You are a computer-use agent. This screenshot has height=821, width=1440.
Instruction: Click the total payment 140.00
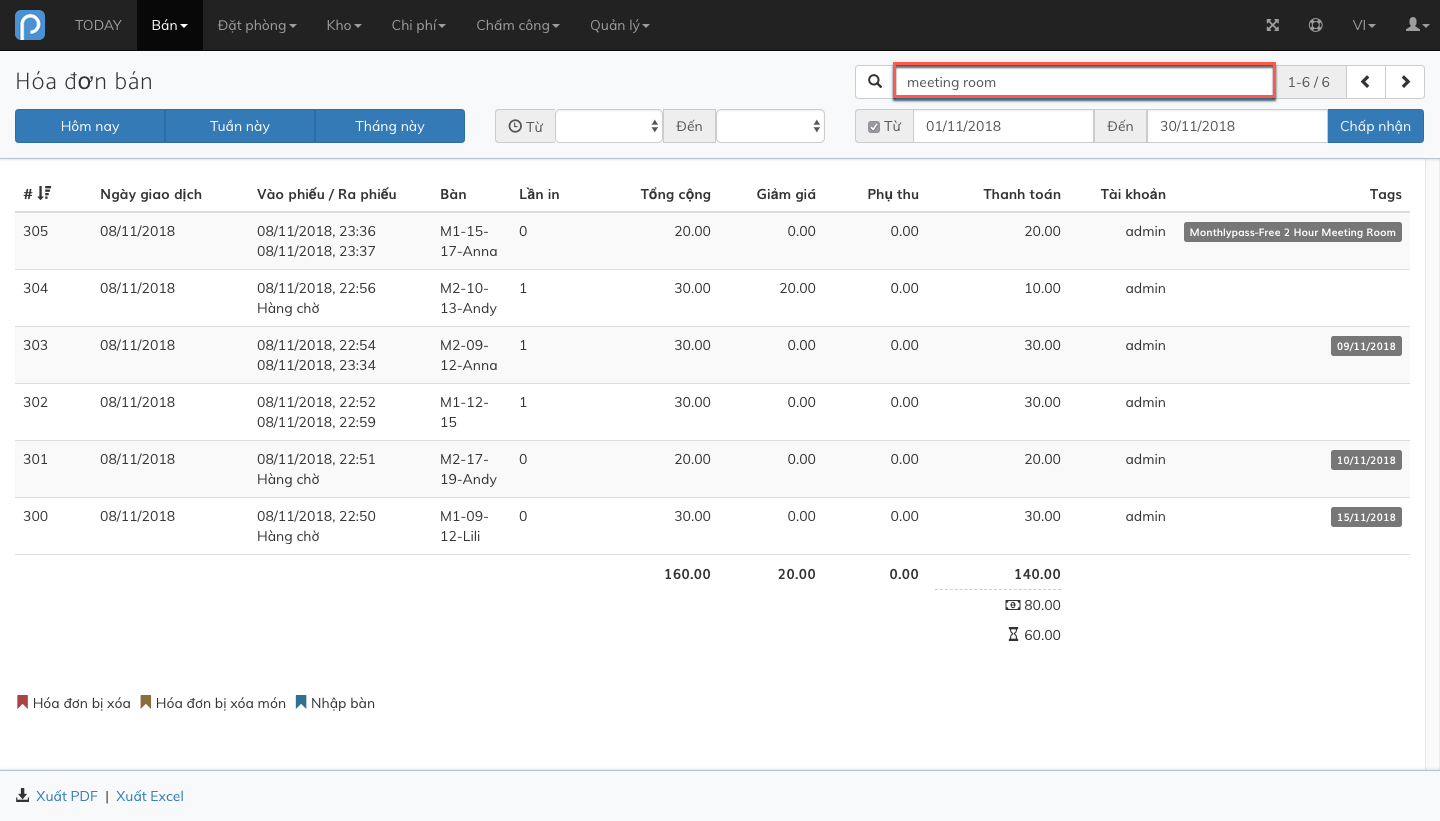[x=1036, y=574]
